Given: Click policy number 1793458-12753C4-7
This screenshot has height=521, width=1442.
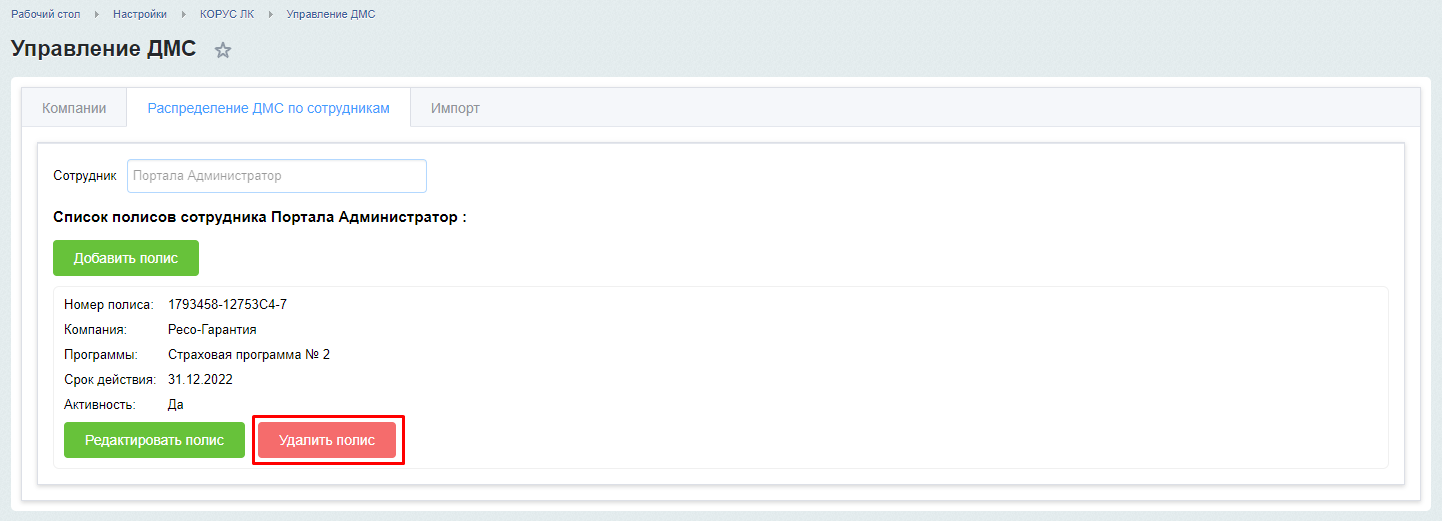Looking at the screenshot, I should 227,304.
